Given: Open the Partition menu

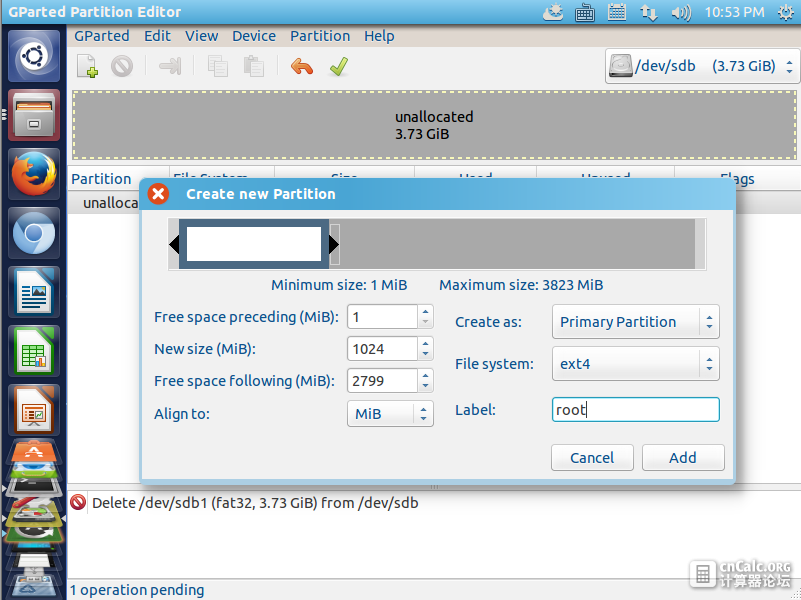Looking at the screenshot, I should tap(320, 36).
